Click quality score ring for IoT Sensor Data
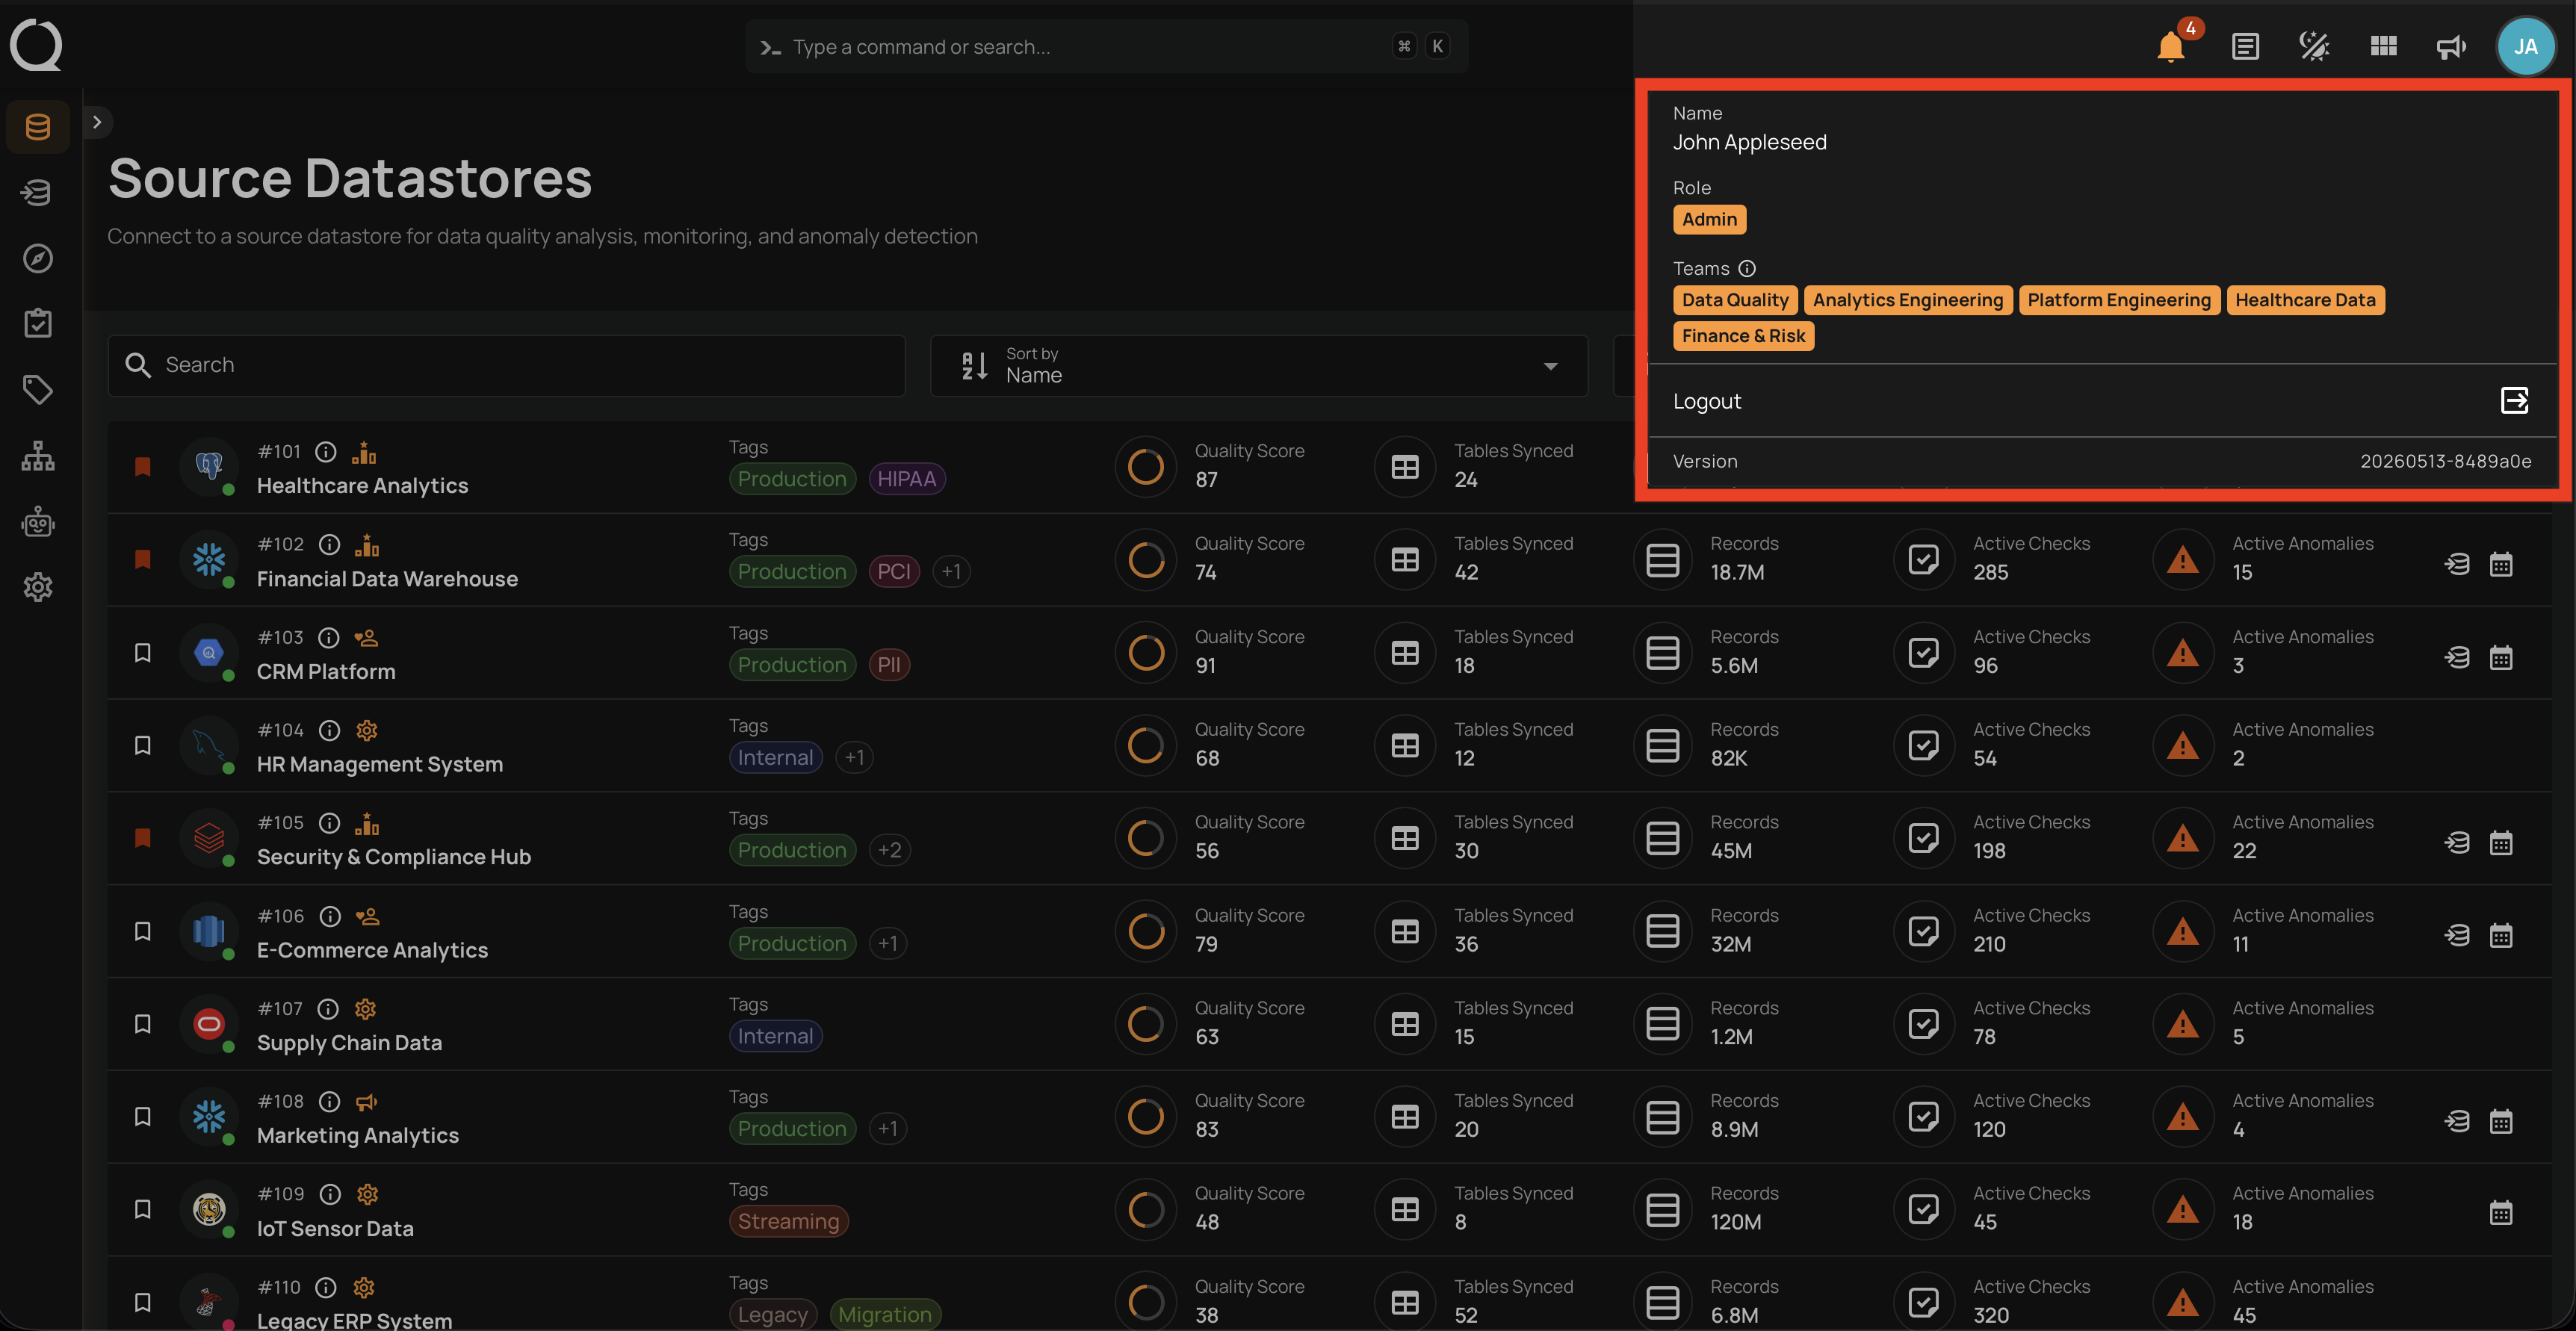 [1146, 1209]
